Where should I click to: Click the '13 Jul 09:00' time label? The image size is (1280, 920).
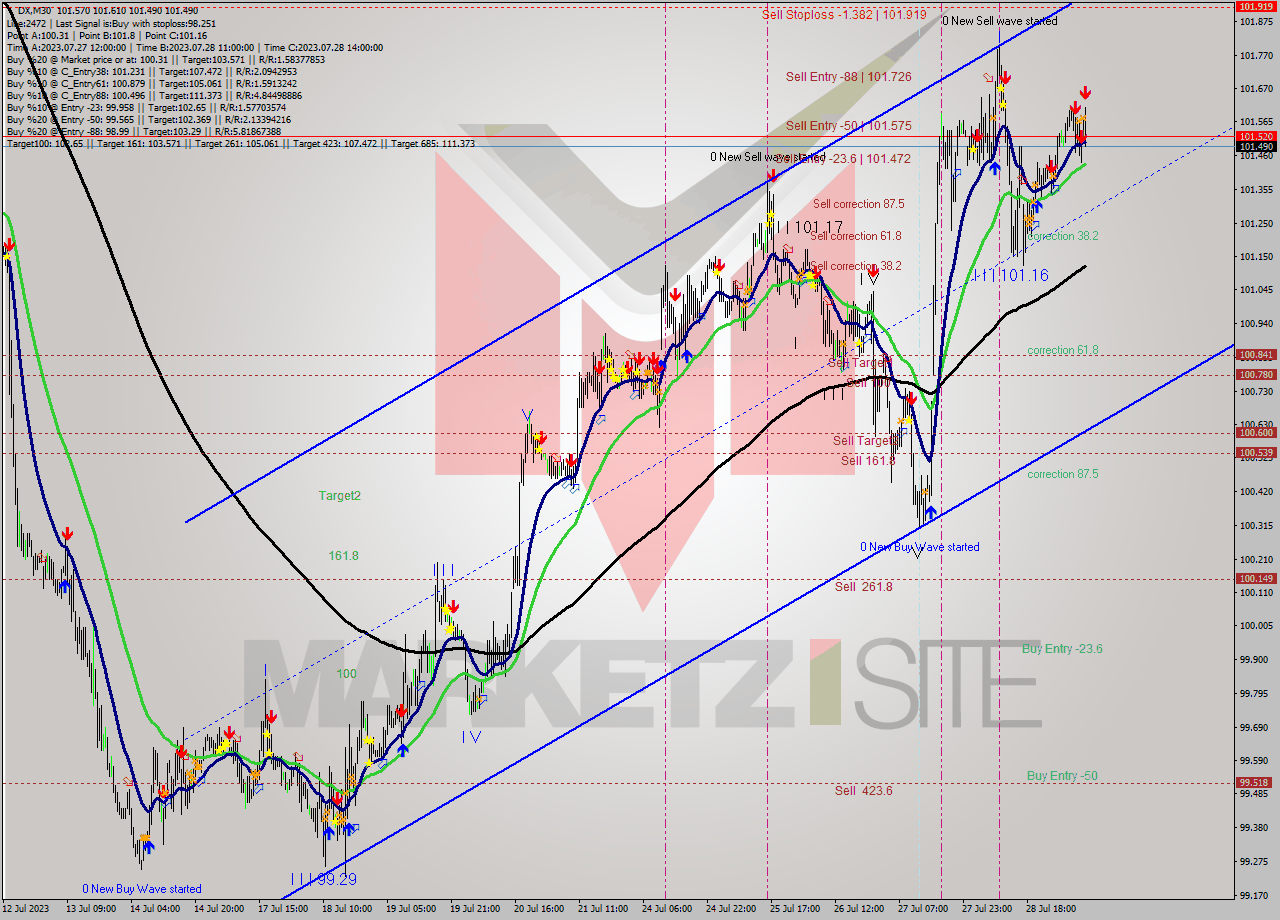click(x=91, y=909)
